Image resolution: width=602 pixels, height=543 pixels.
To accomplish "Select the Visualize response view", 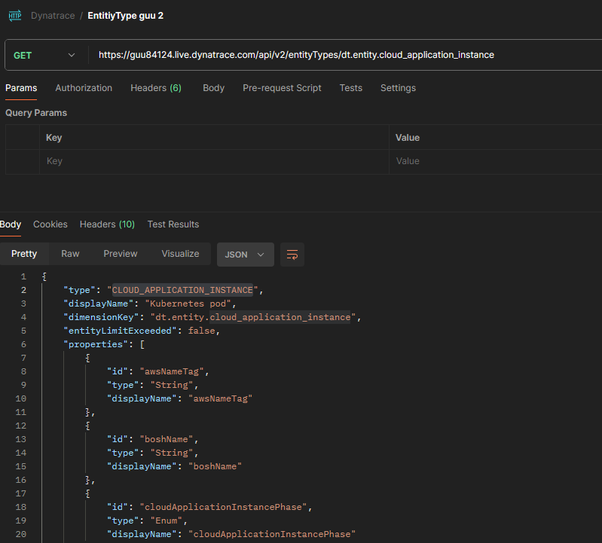I will click(180, 254).
